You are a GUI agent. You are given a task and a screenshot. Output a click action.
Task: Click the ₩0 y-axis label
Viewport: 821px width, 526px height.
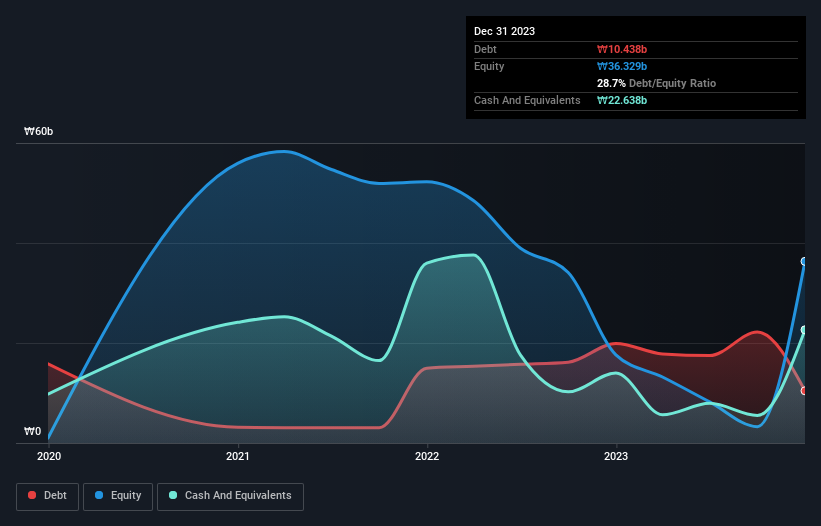(x=32, y=431)
